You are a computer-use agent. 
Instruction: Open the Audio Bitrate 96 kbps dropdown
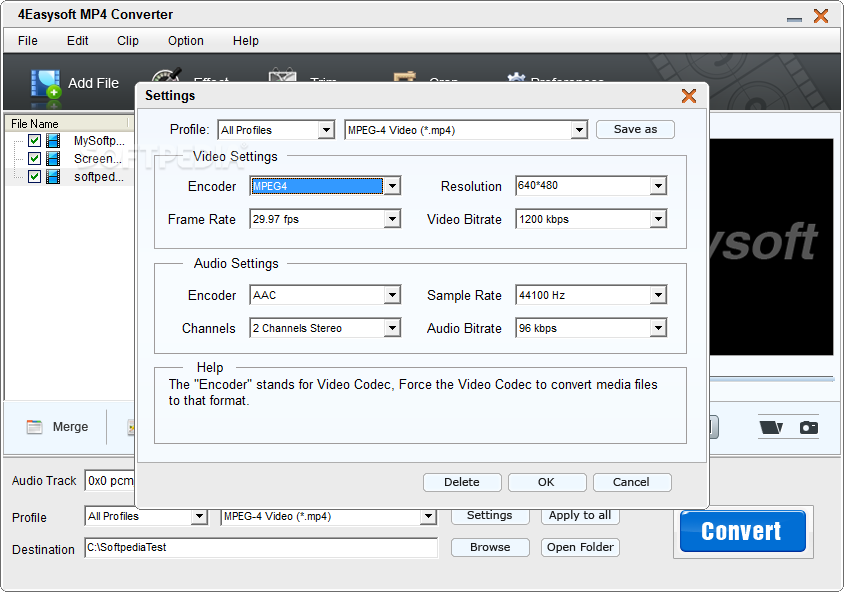click(x=658, y=328)
